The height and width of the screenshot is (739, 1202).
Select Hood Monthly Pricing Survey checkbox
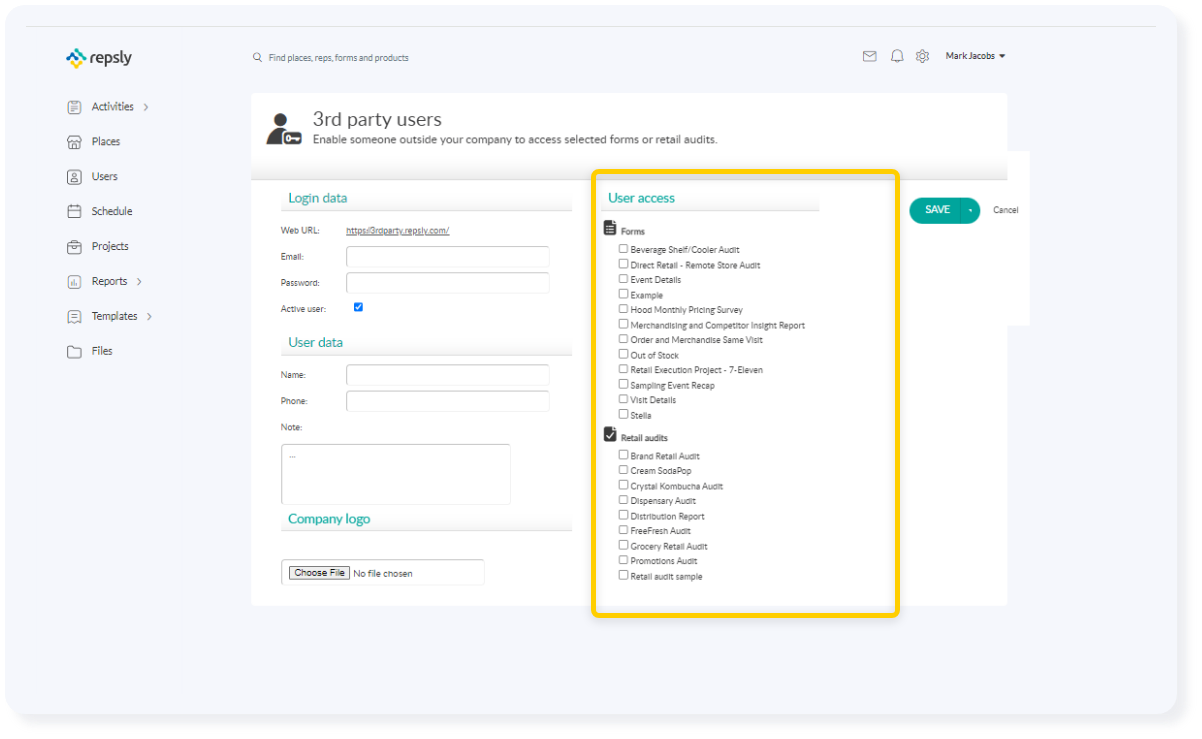pyautogui.click(x=624, y=309)
